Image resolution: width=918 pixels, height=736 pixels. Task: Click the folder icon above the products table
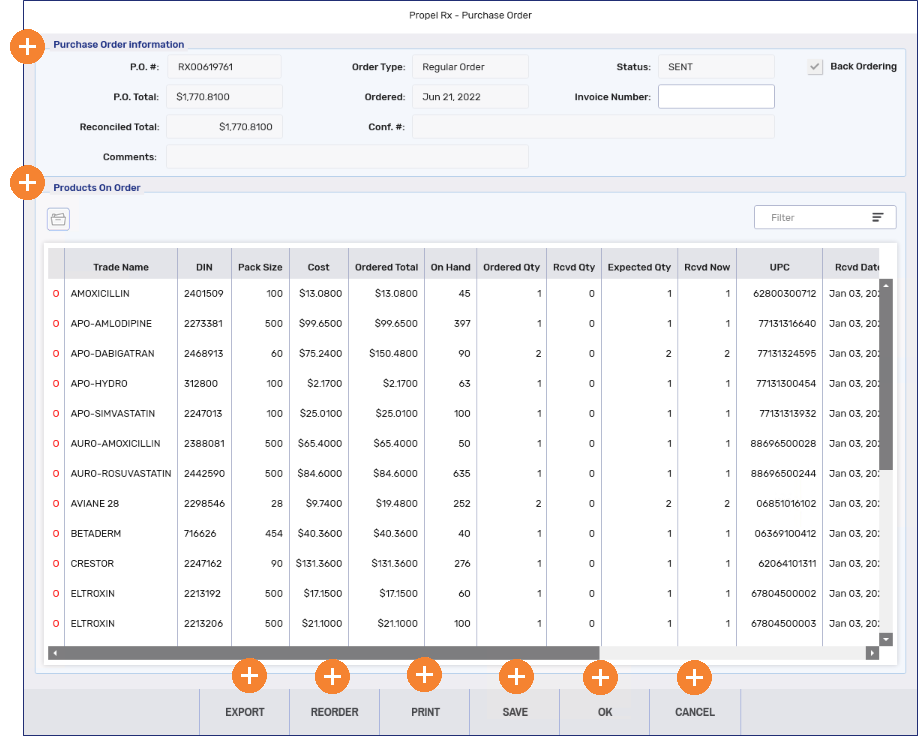(x=59, y=218)
